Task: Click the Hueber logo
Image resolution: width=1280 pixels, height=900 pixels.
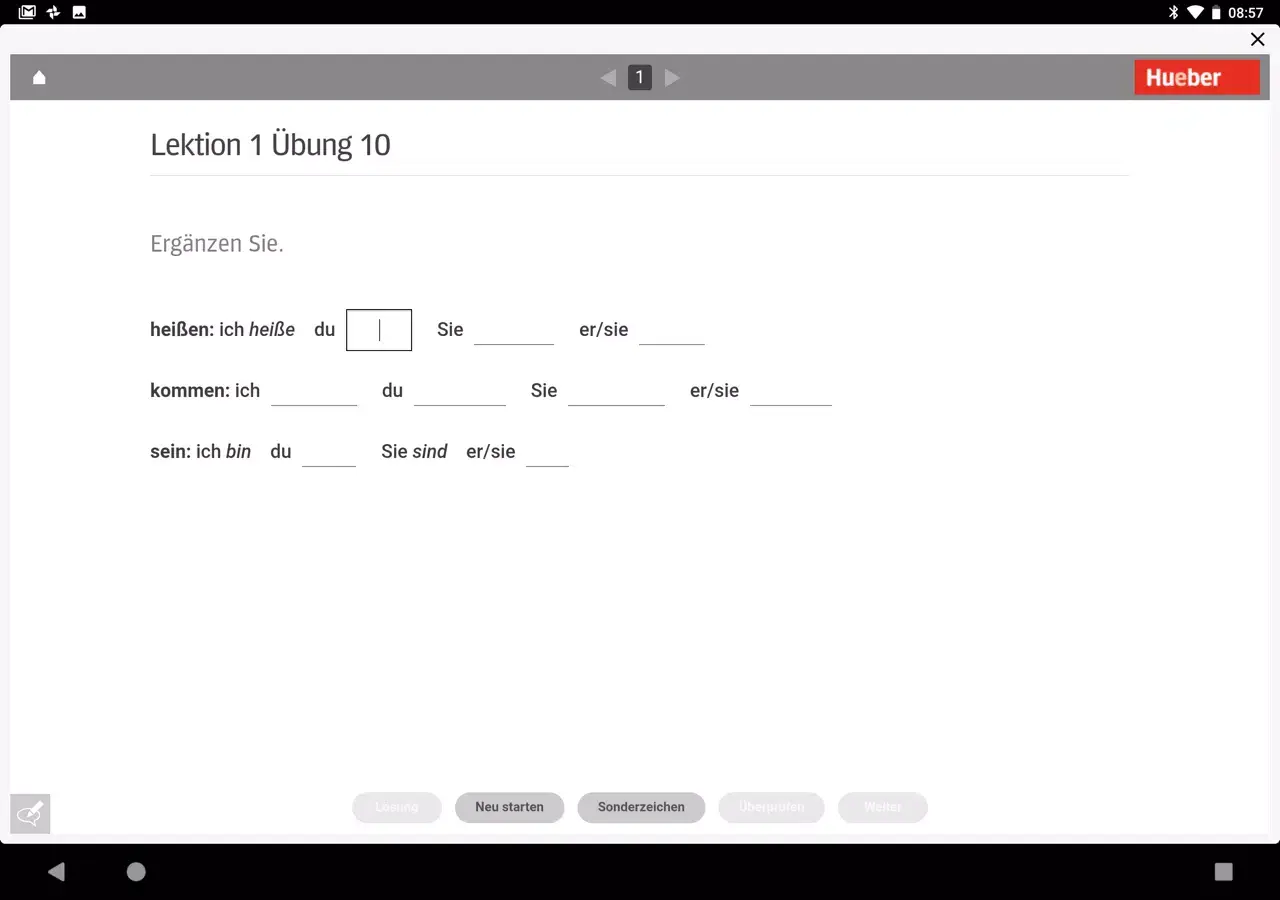Action: click(1197, 77)
